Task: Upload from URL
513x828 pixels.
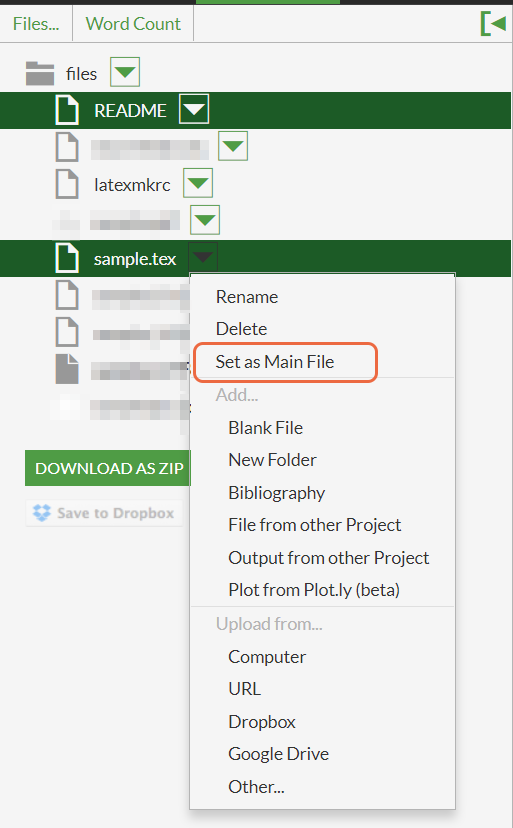Action: [245, 689]
